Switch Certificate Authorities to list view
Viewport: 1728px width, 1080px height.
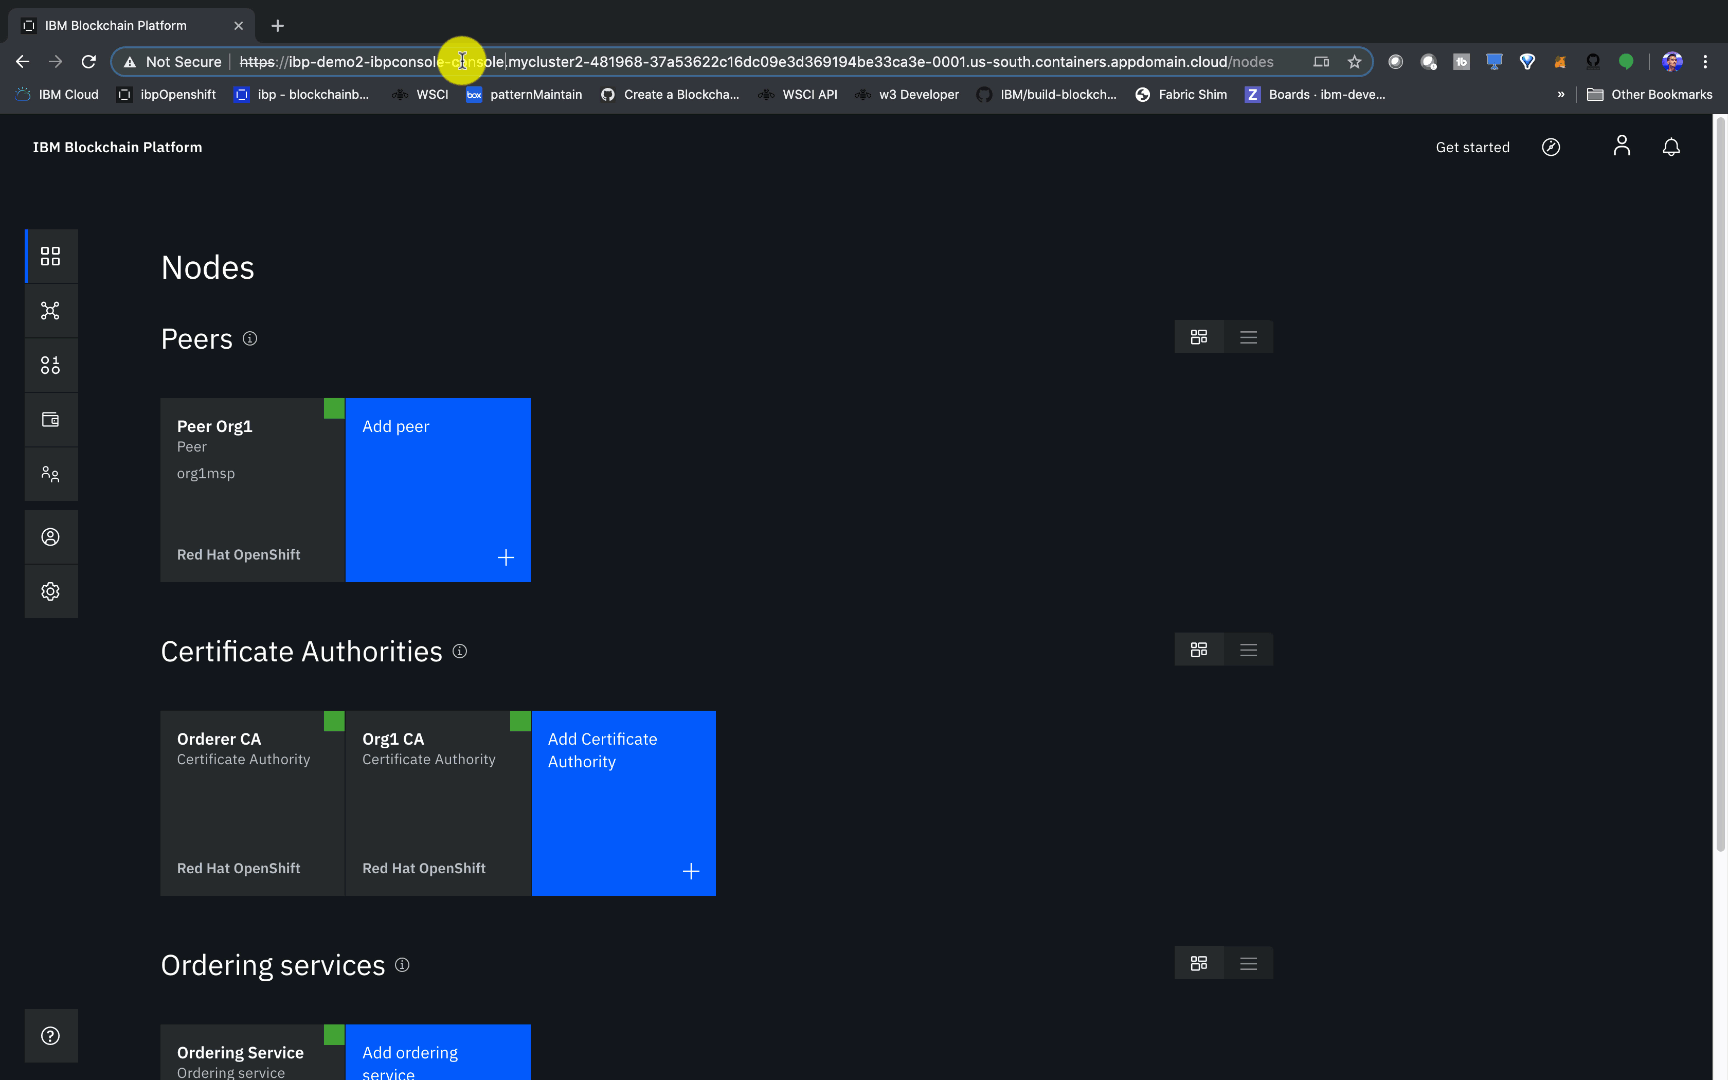[x=1249, y=650]
